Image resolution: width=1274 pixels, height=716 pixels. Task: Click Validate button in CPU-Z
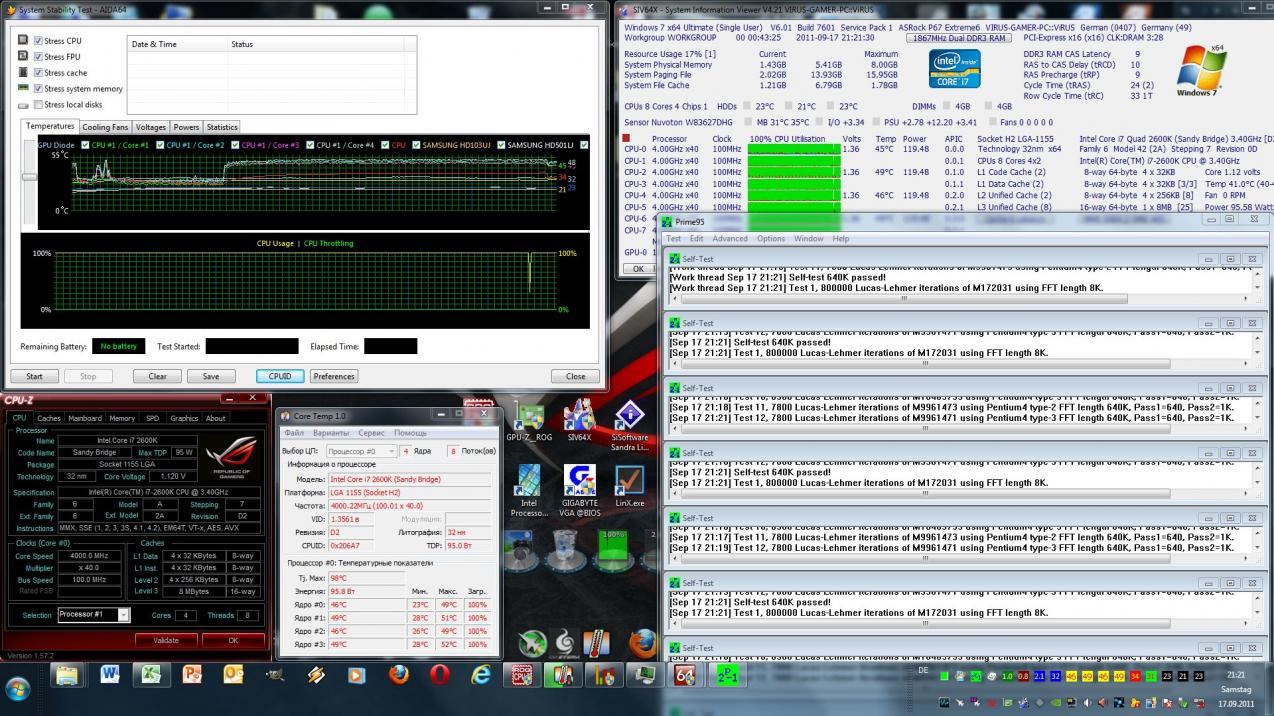[x=166, y=640]
